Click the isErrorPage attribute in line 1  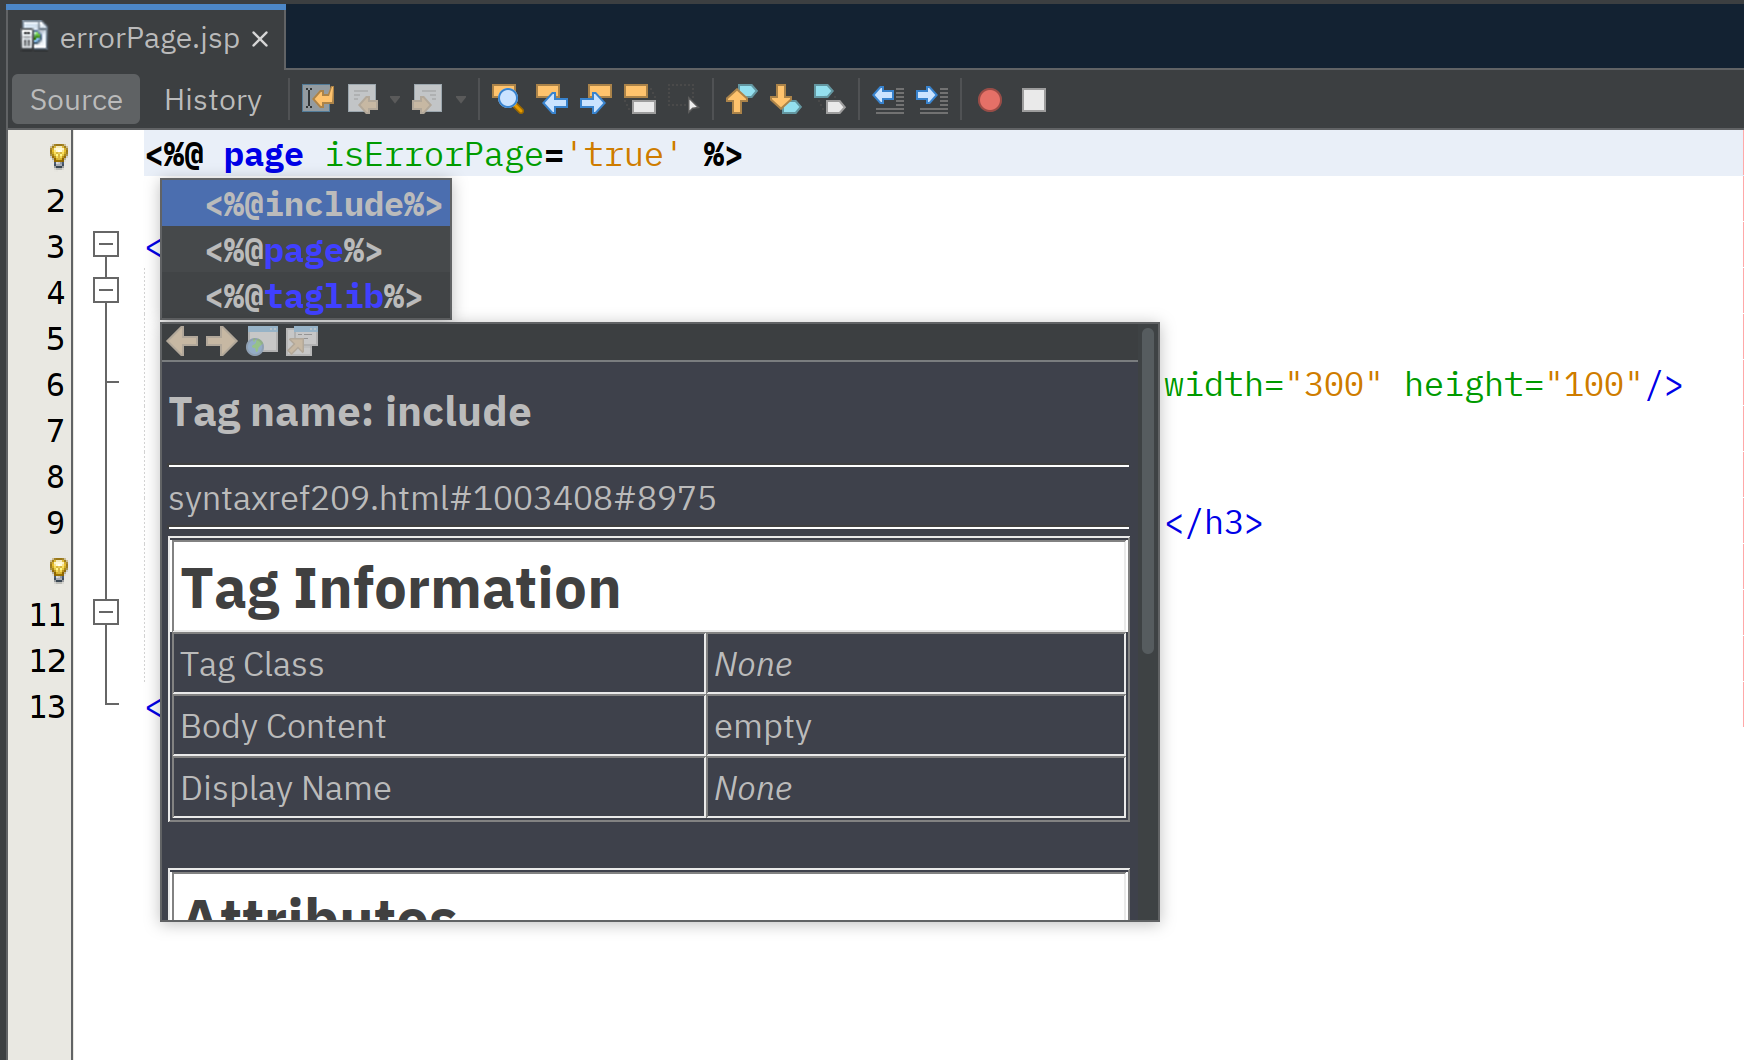[434, 155]
